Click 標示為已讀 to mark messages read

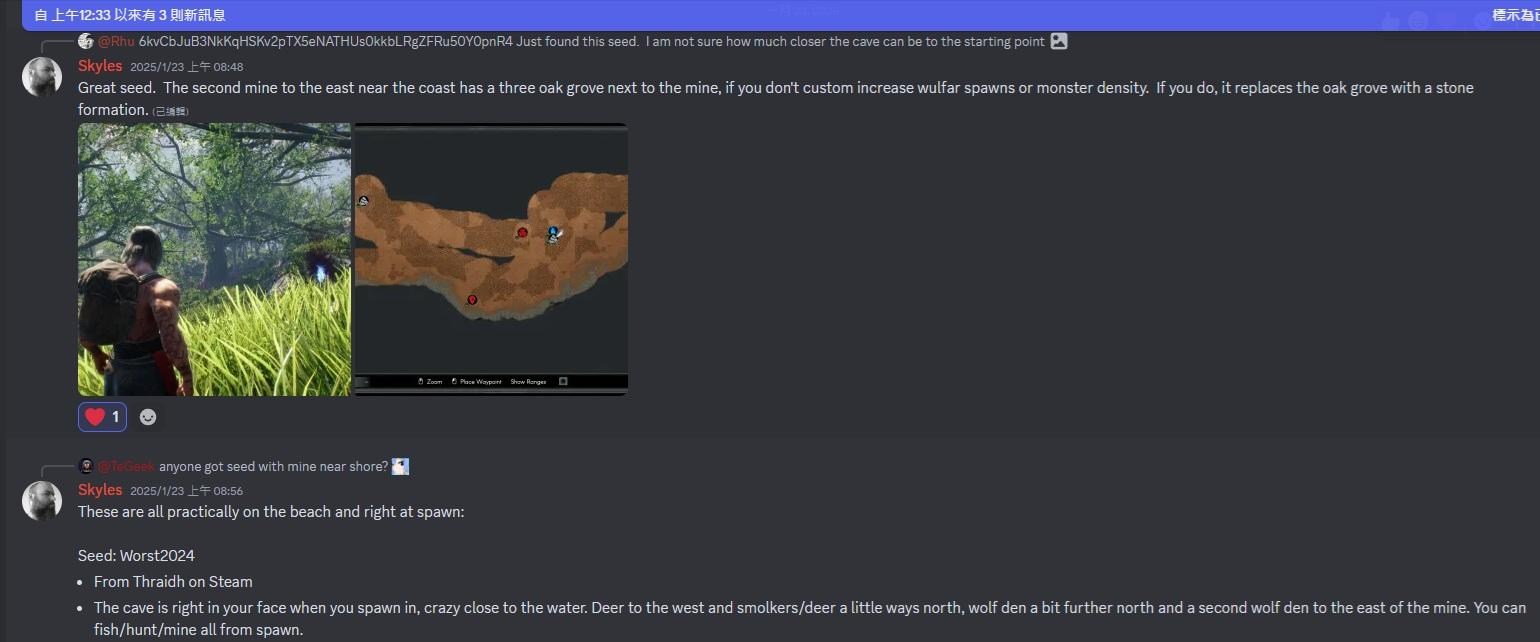(x=1512, y=15)
